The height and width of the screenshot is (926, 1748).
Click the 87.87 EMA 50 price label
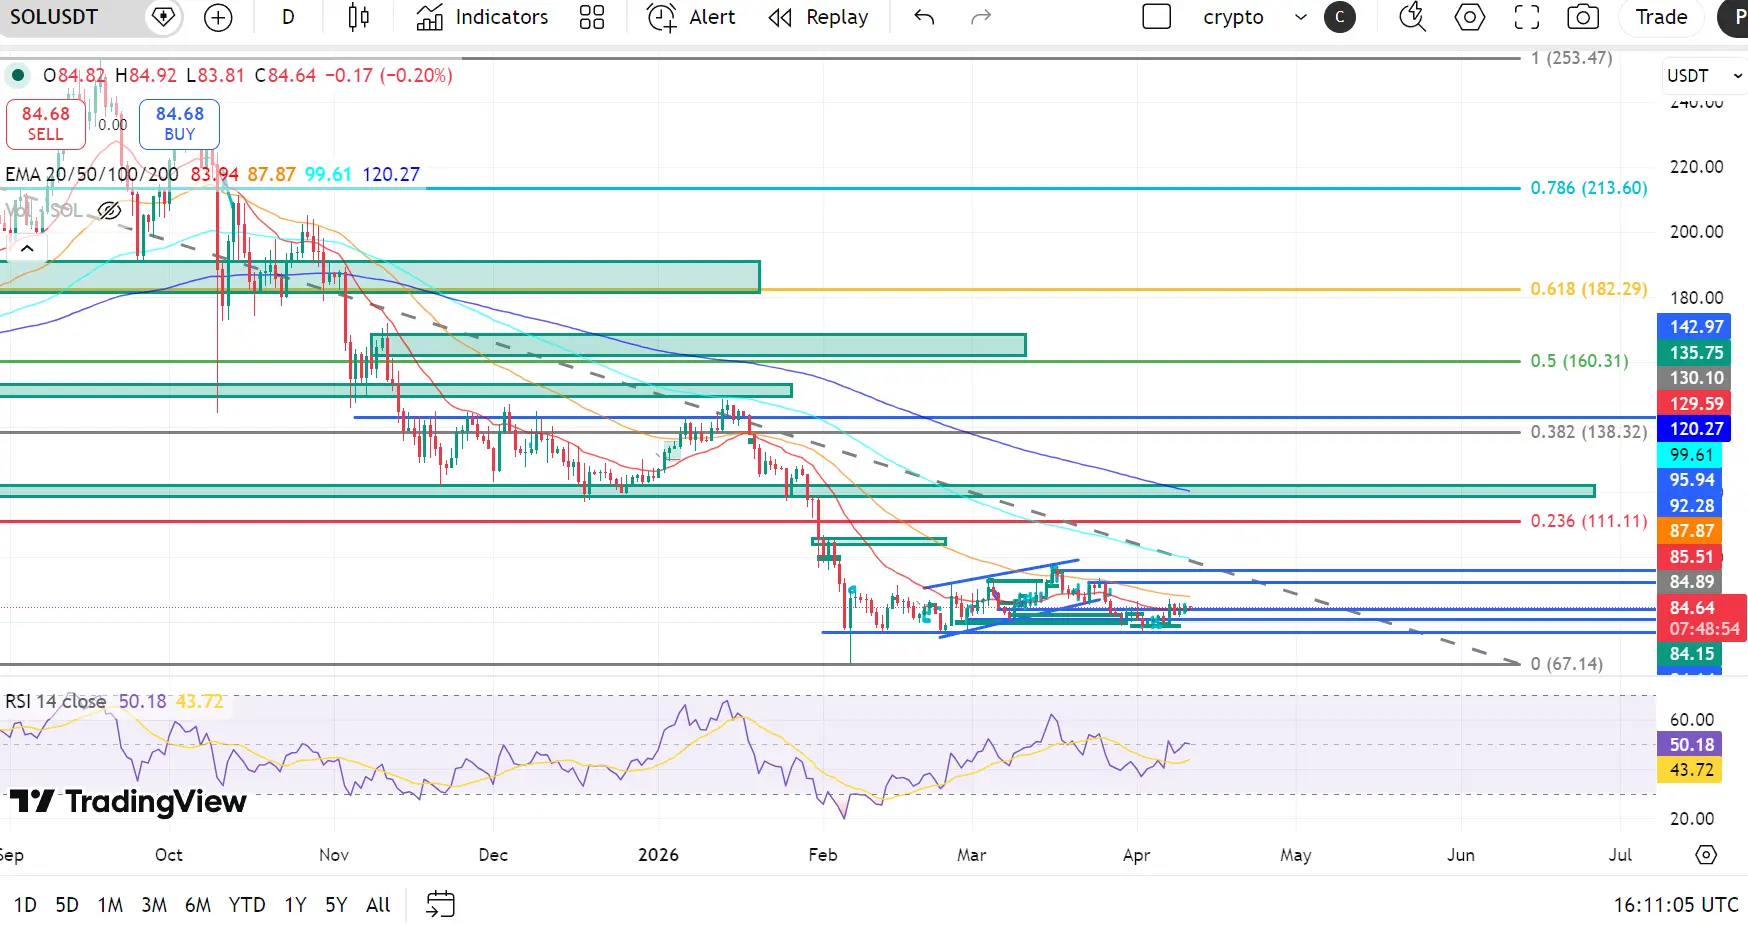tap(1690, 531)
